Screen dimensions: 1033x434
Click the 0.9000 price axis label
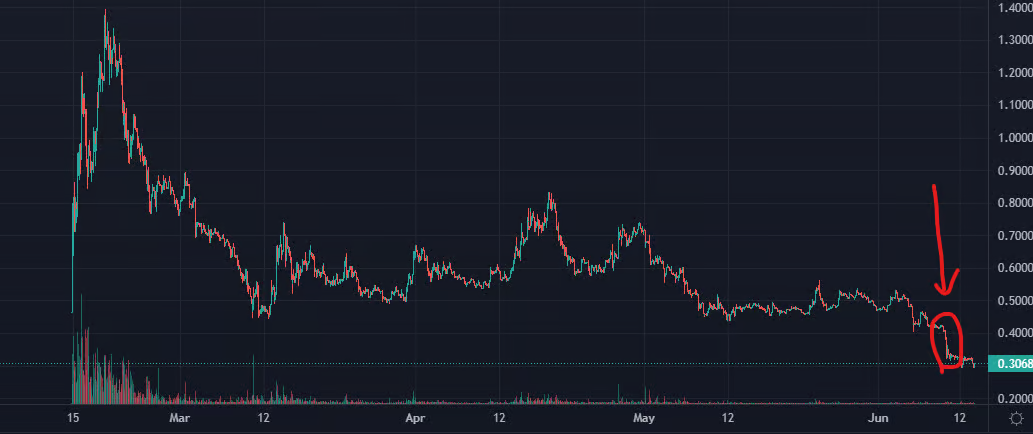(1010, 171)
